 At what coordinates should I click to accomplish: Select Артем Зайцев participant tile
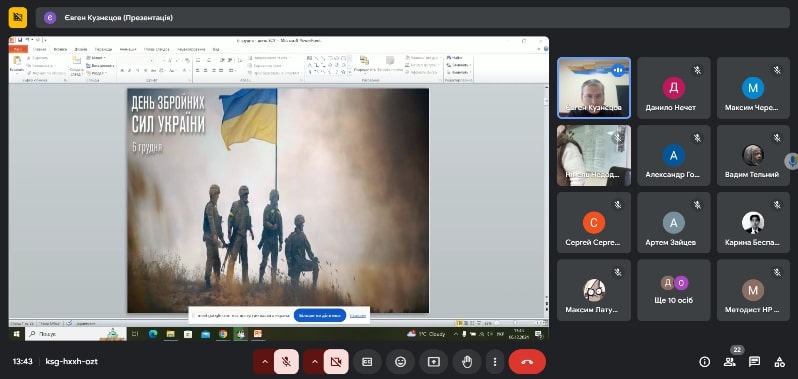[x=674, y=222]
